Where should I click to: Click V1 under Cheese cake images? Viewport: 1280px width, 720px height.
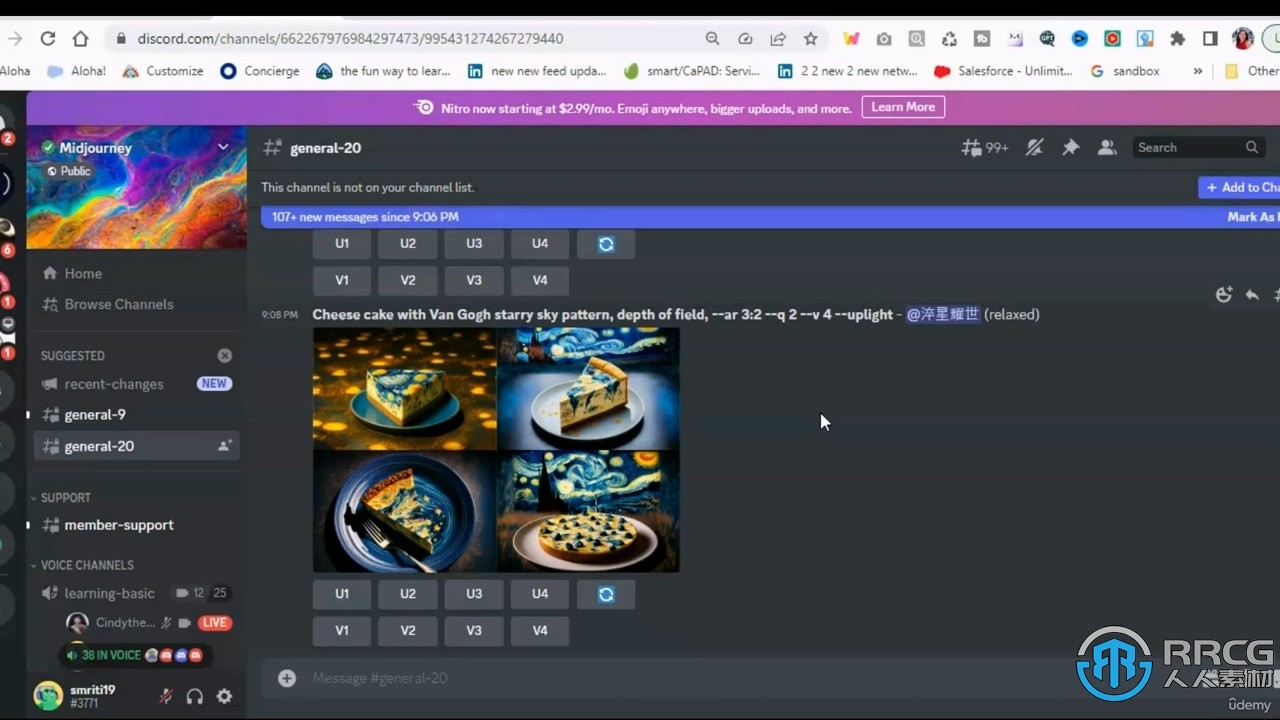coord(342,630)
